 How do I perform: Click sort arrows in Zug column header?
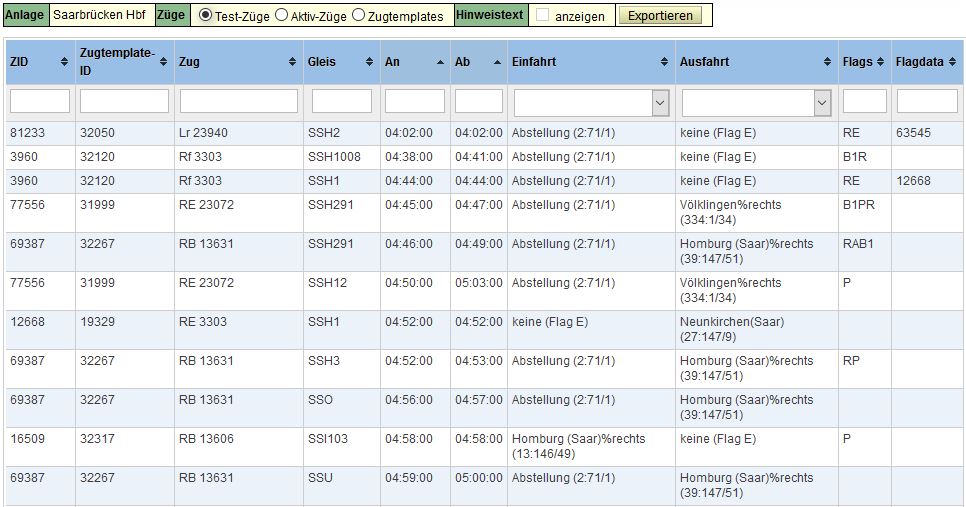coord(293,62)
